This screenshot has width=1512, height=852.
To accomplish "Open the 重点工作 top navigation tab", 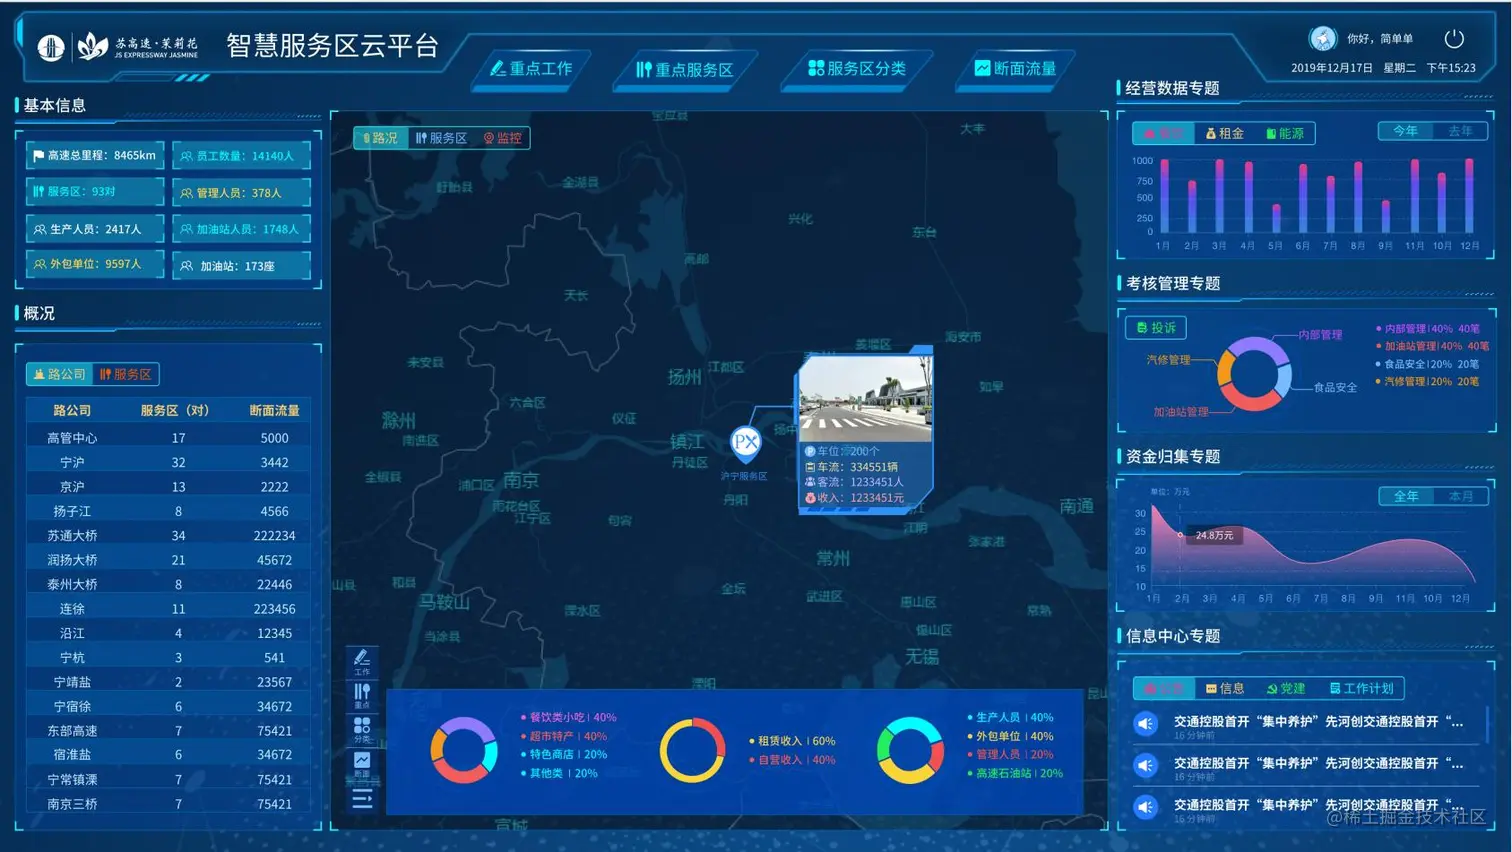I will (x=532, y=69).
